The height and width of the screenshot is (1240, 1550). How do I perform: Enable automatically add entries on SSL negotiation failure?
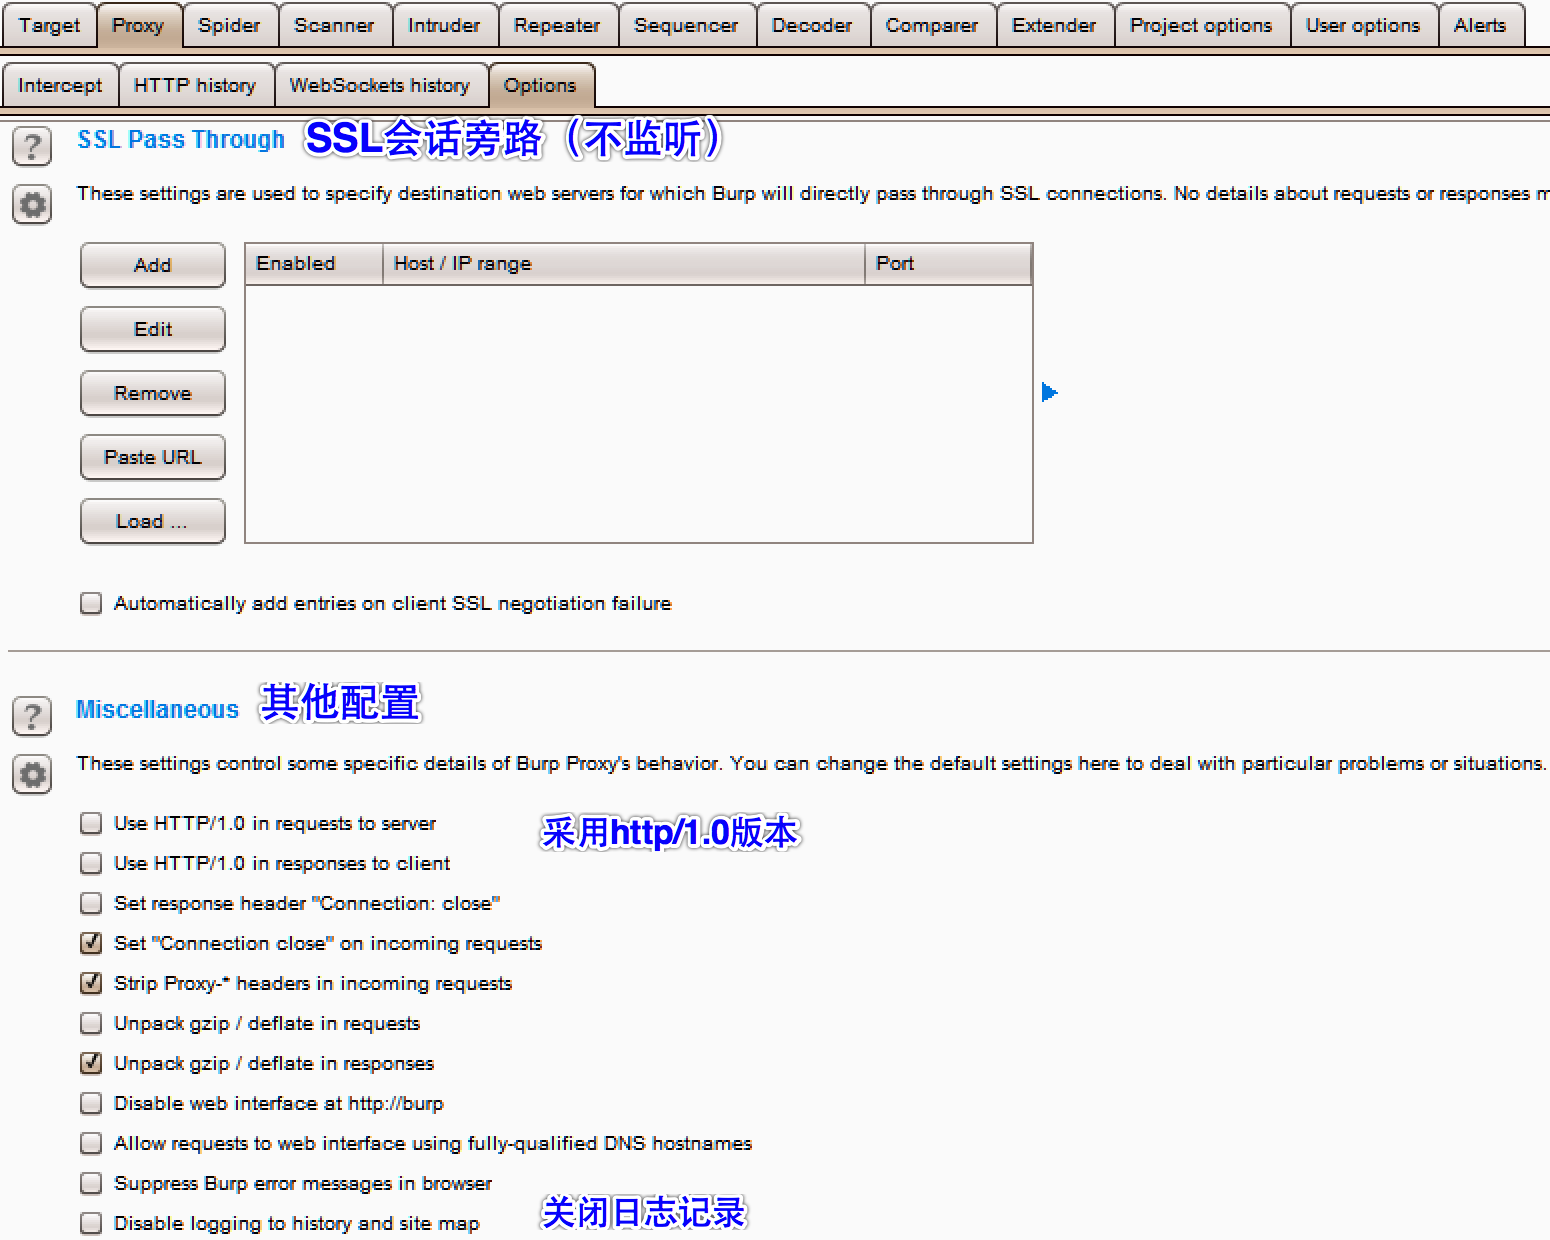click(x=91, y=602)
